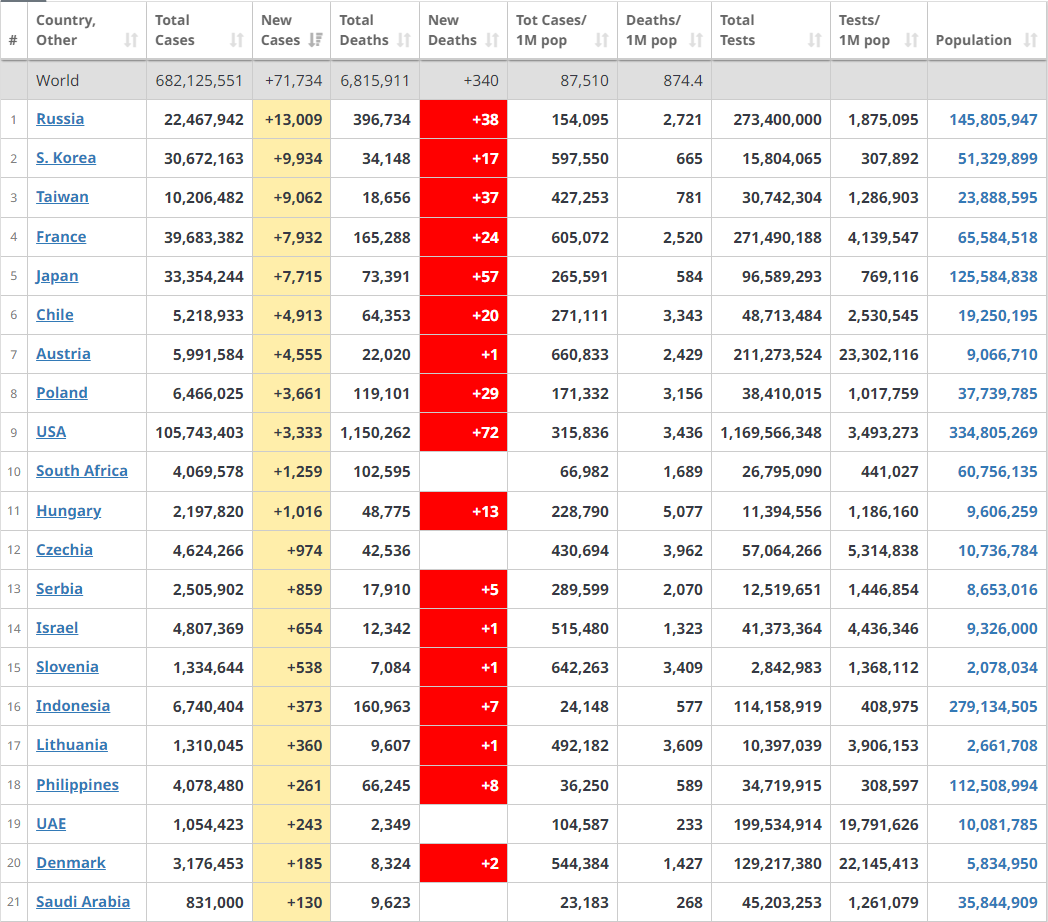Sort by Population column icon

click(1030, 40)
